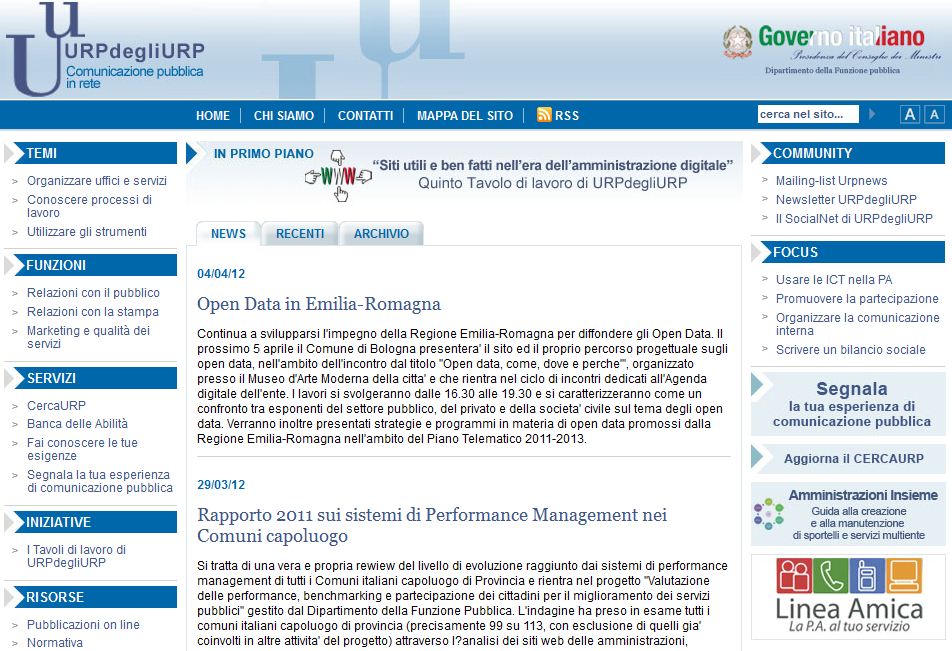Focus the 'cerca nel sito...' search field
The image size is (952, 651).
pos(808,114)
